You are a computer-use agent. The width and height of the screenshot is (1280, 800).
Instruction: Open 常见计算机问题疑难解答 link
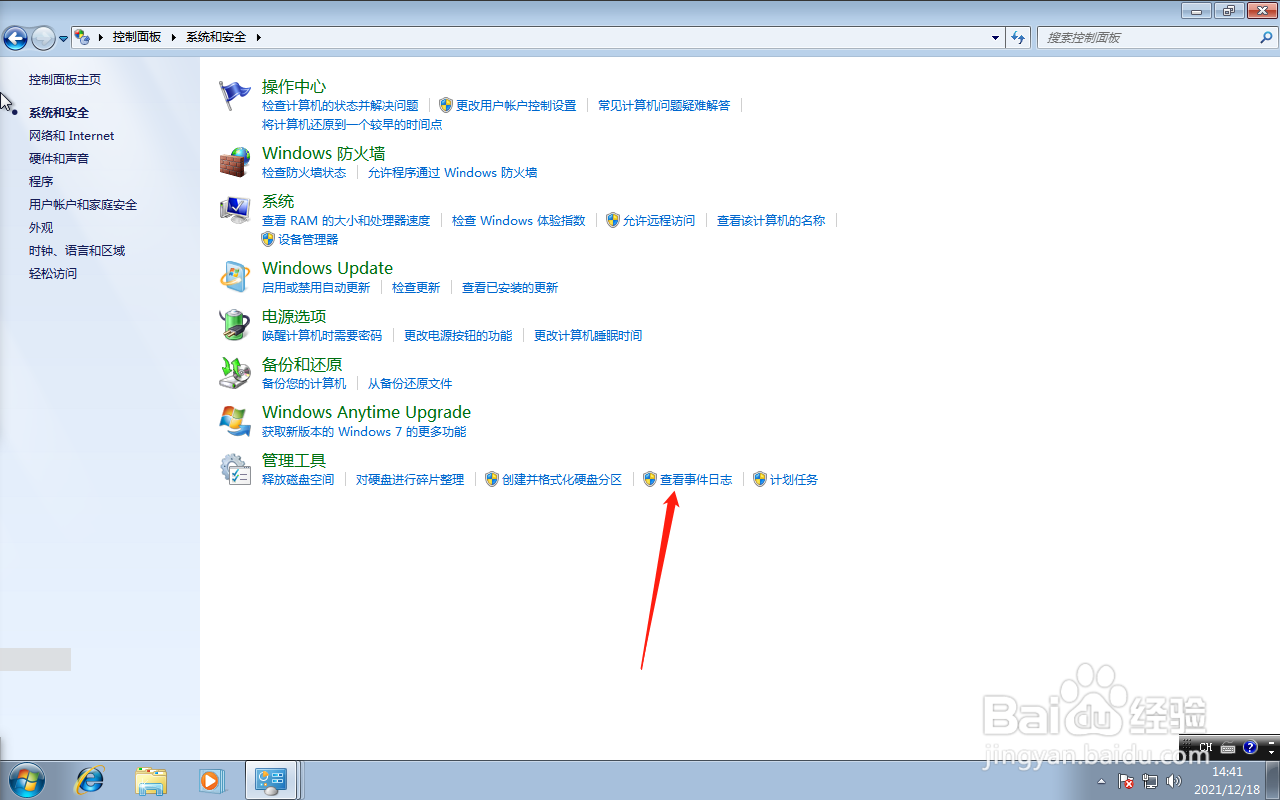(664, 105)
